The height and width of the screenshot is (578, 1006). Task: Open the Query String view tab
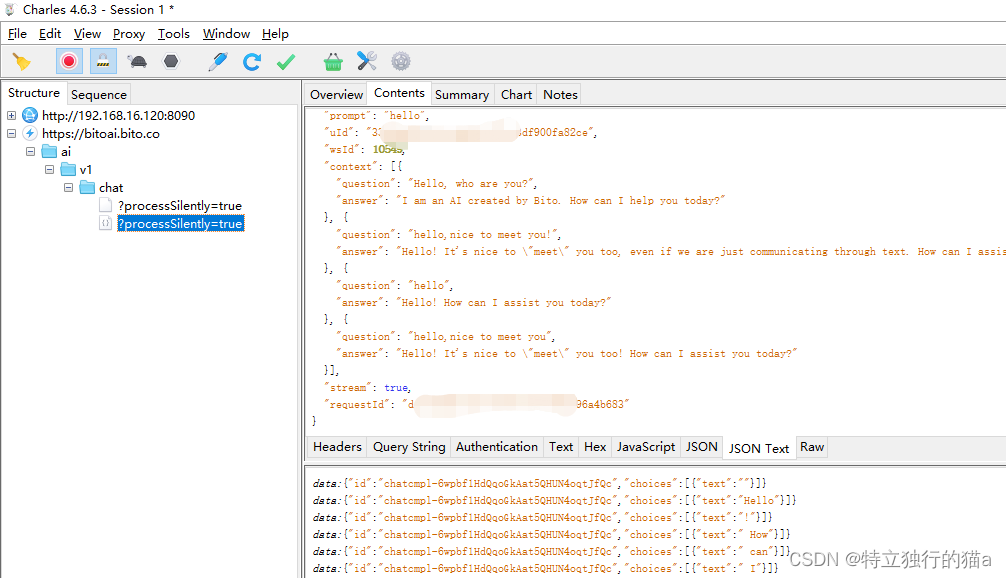[x=409, y=447]
